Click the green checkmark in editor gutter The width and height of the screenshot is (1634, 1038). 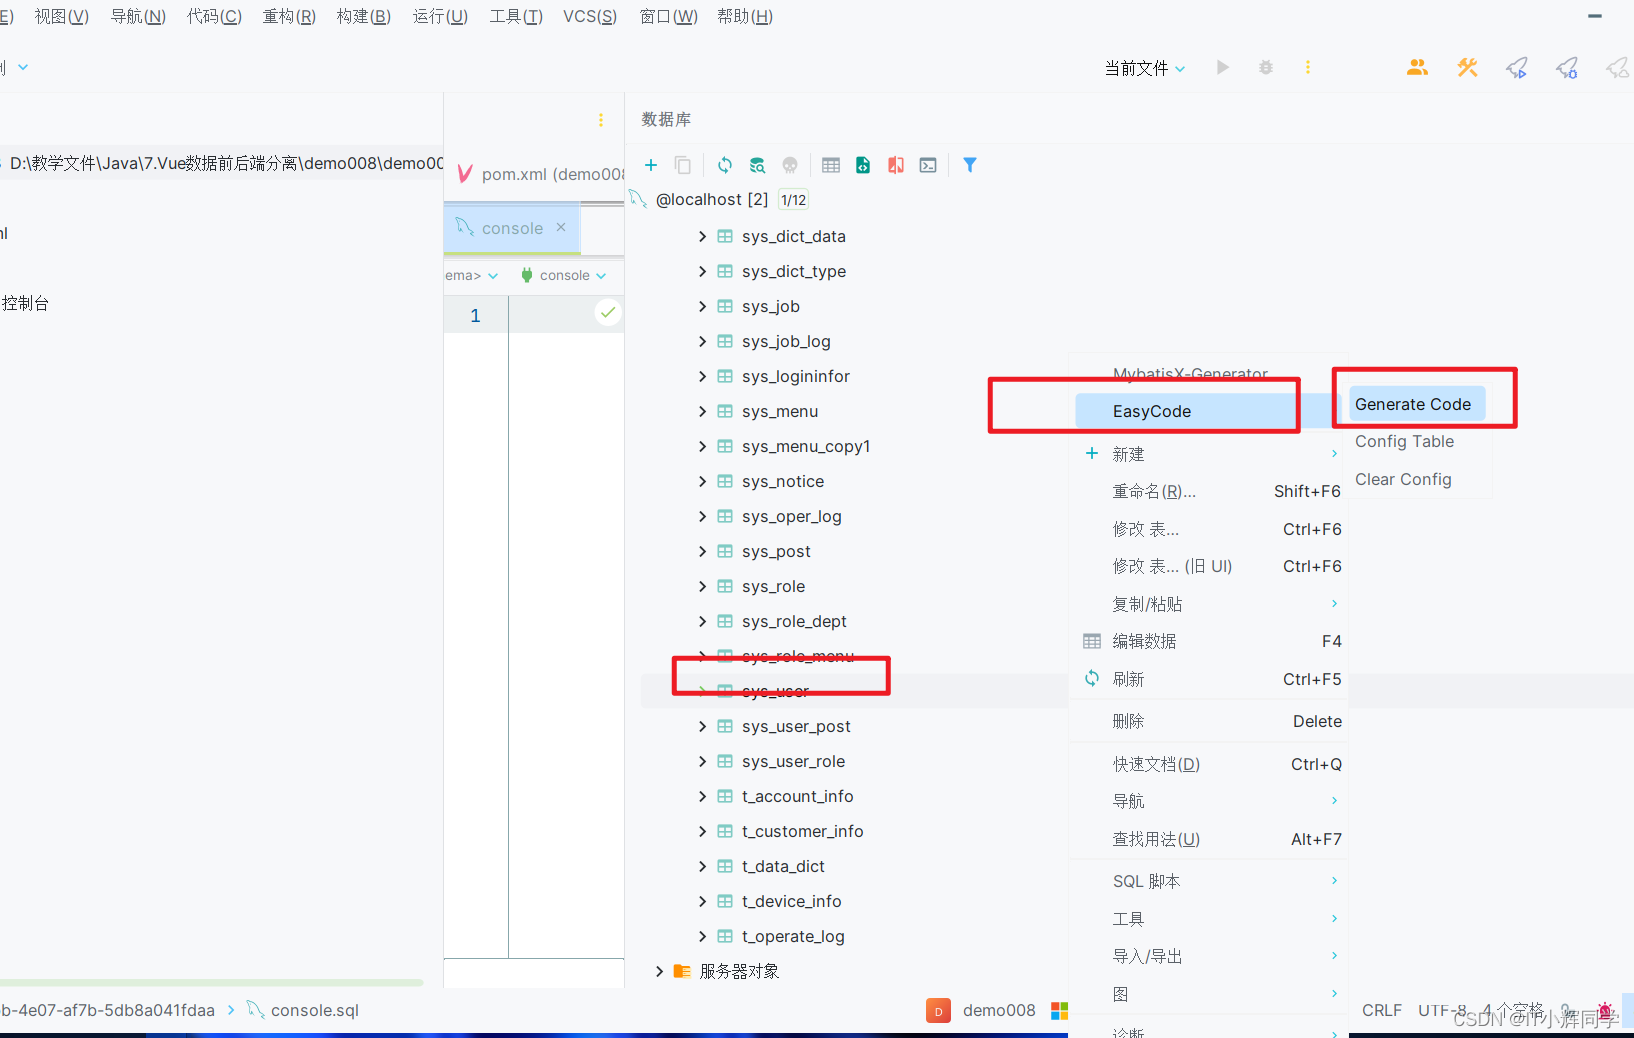pos(608,312)
